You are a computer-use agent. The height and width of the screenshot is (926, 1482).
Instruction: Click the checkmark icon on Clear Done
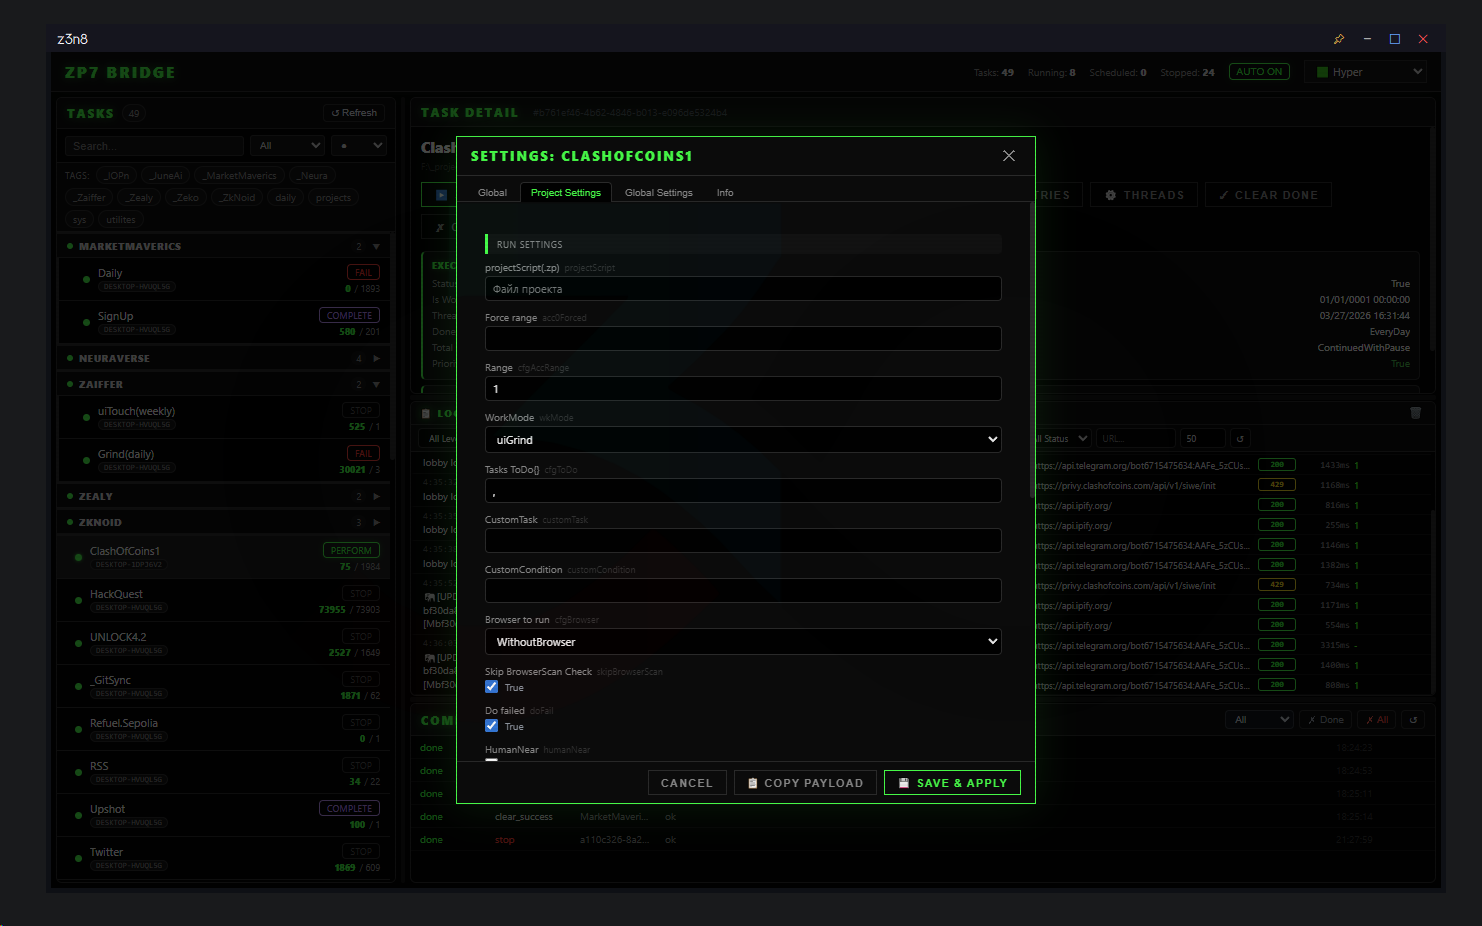coord(1223,195)
